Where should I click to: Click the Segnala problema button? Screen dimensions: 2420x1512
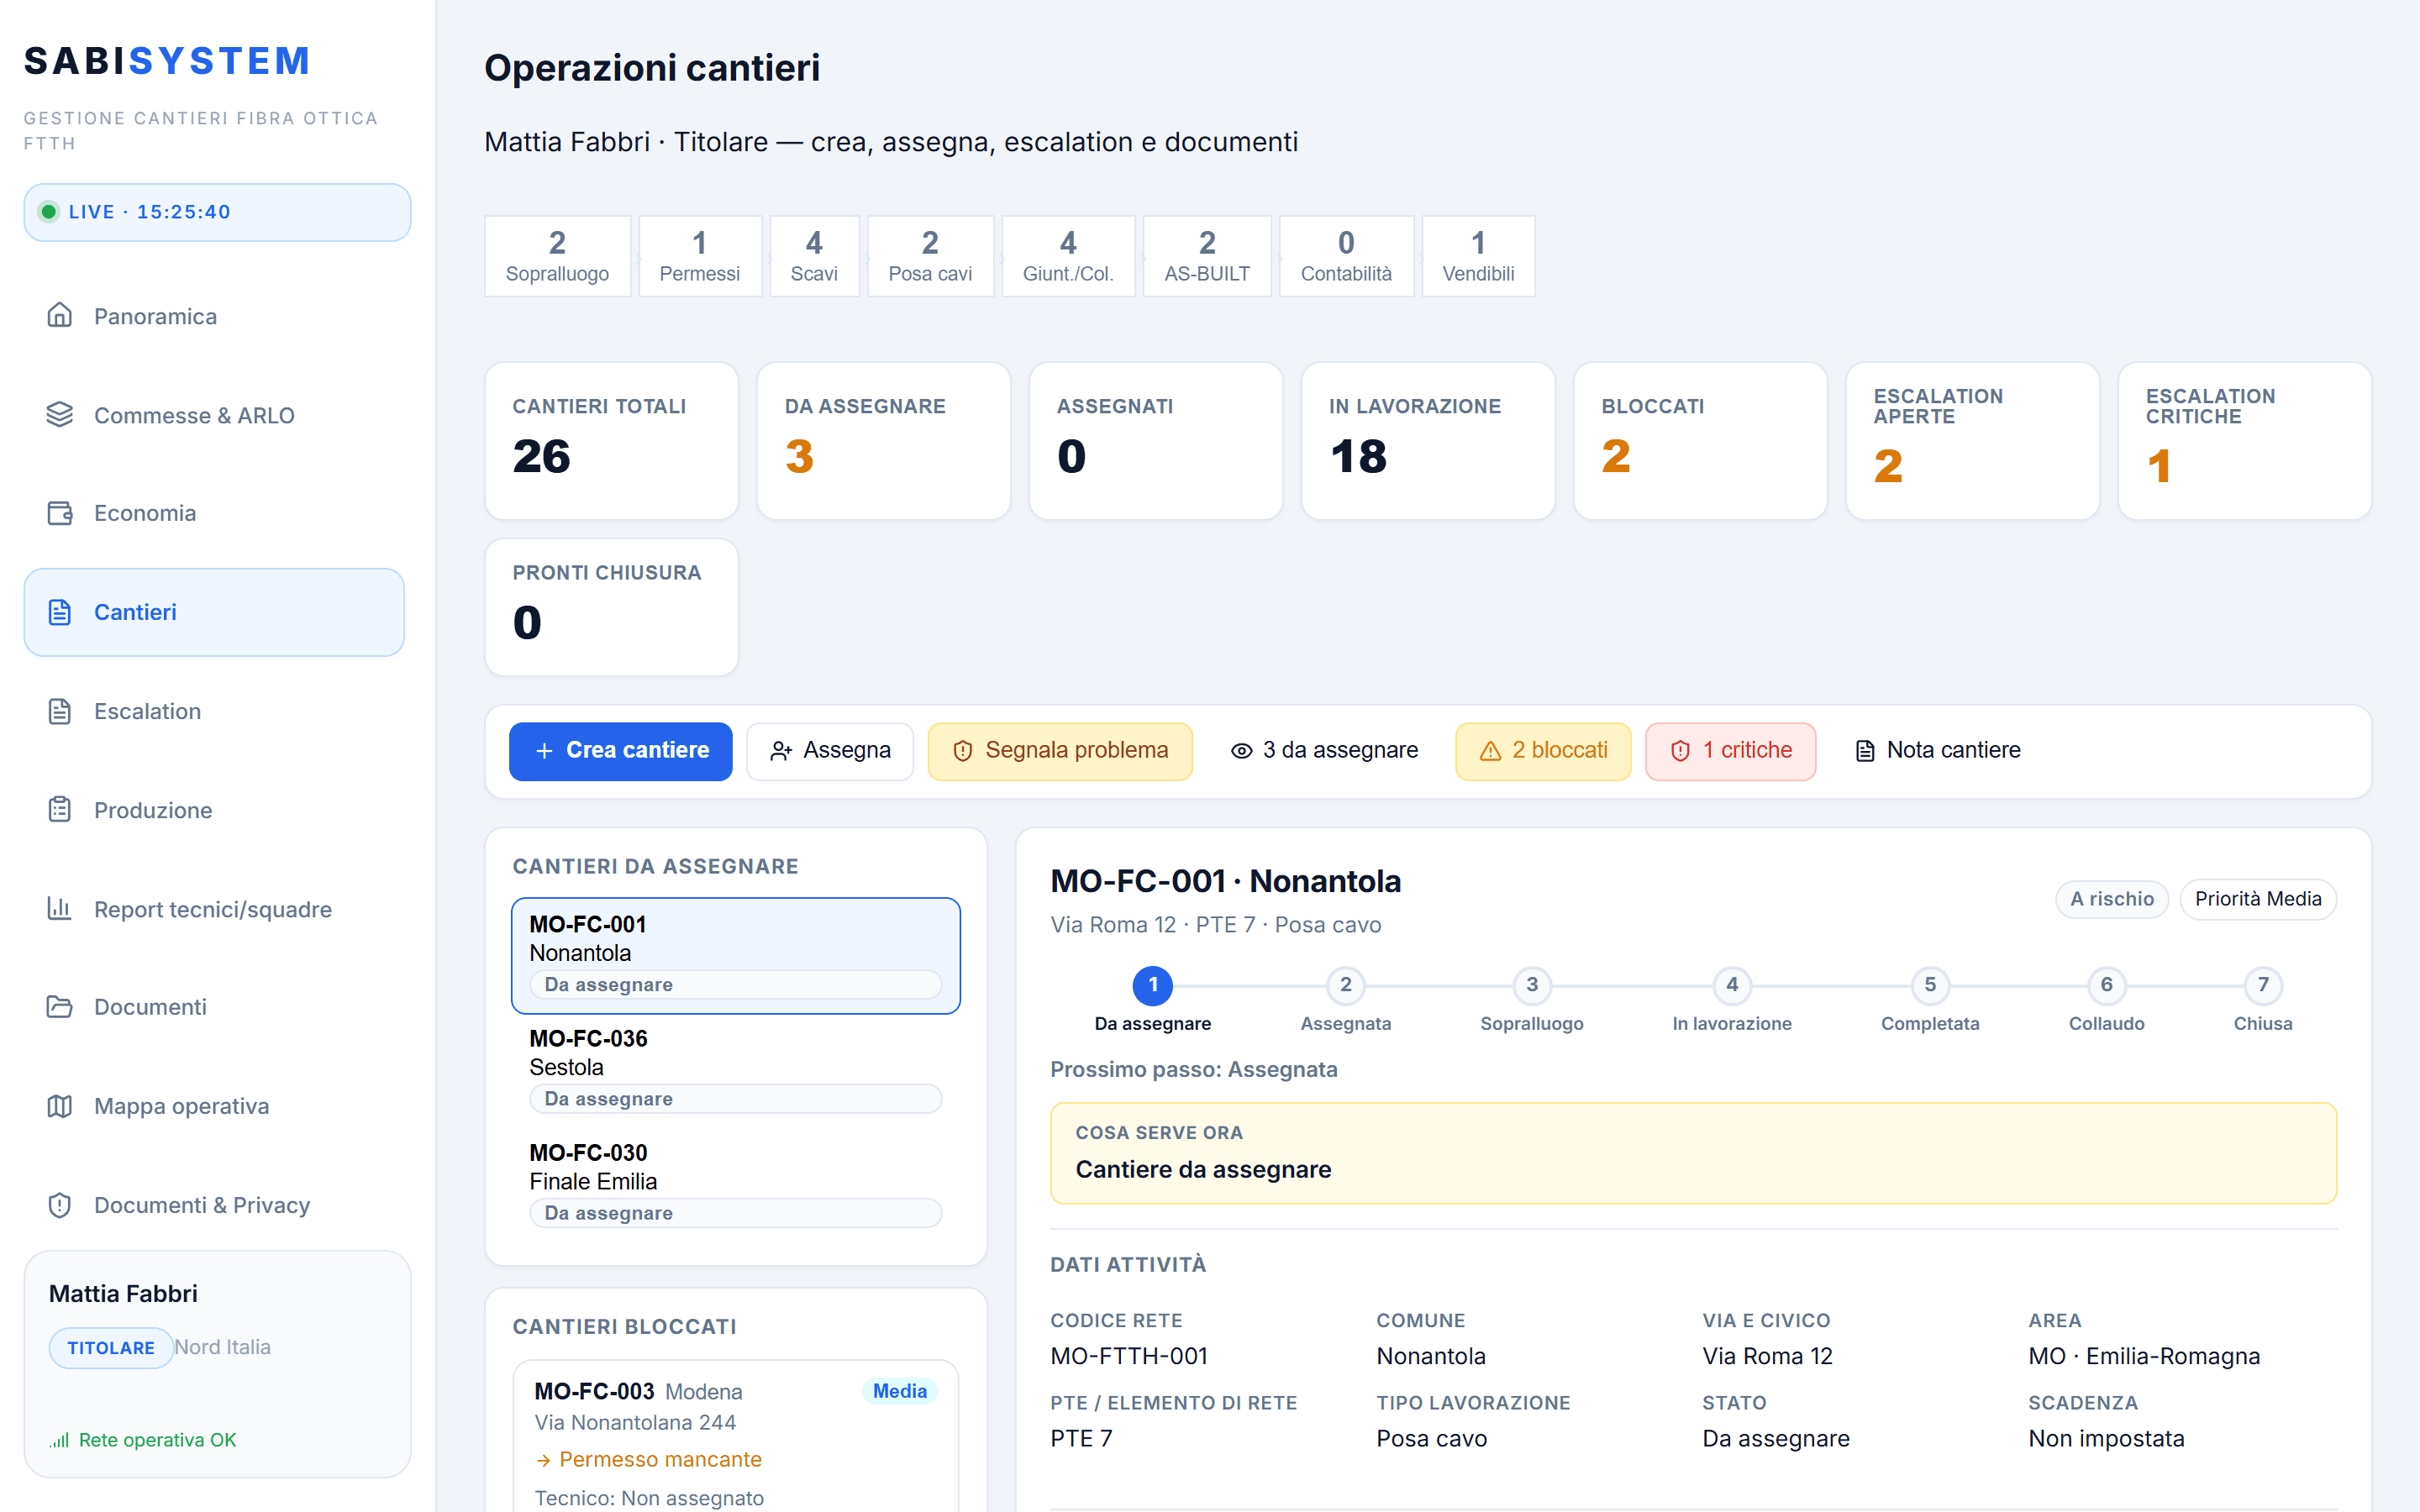(x=1060, y=751)
